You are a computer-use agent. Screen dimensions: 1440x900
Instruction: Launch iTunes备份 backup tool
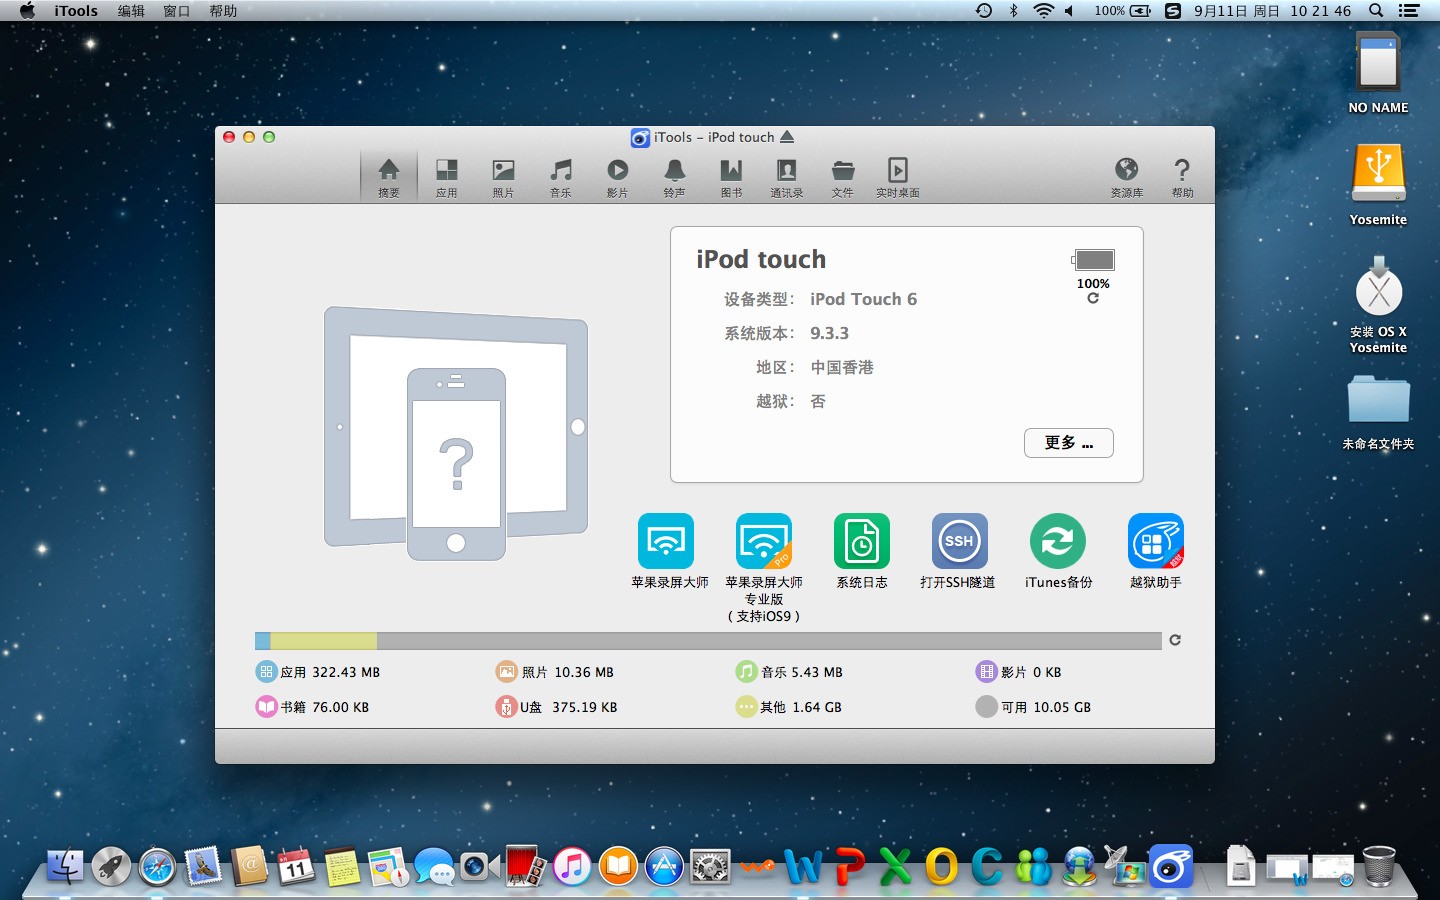click(1057, 541)
